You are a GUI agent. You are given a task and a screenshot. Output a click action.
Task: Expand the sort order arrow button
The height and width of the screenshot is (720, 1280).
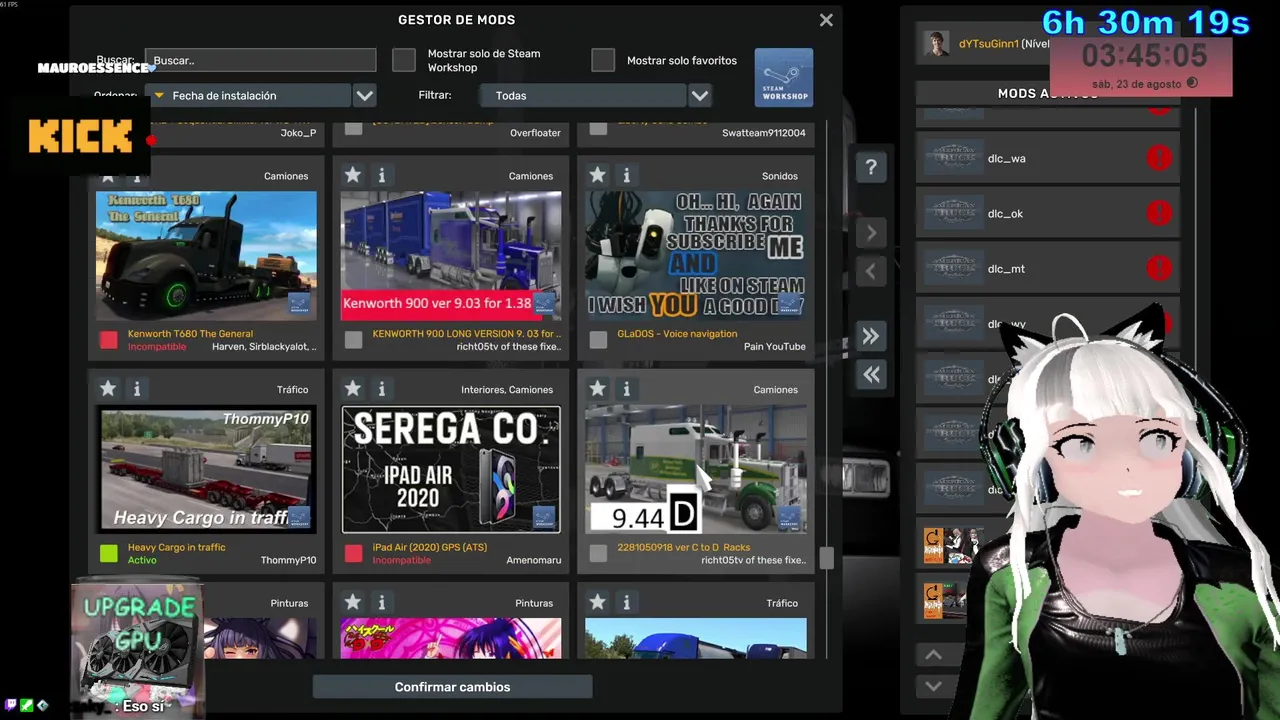[365, 95]
